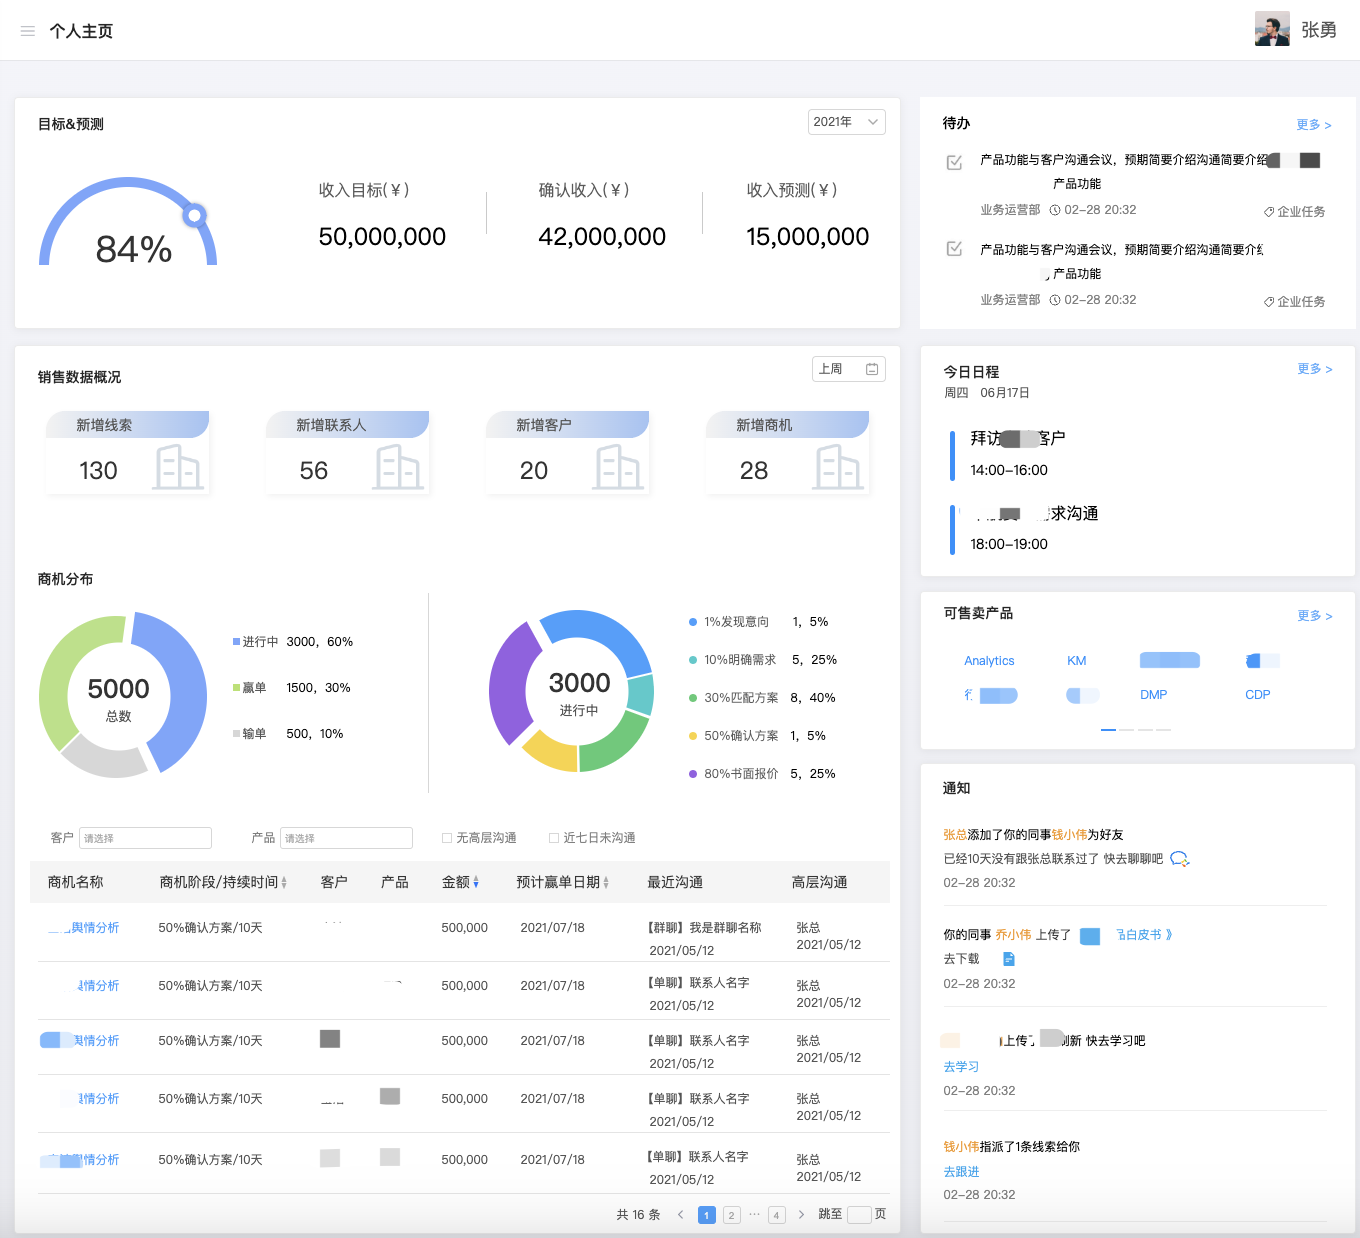The width and height of the screenshot is (1360, 1238).
Task: Select page 1 in pagination
Action: point(707,1215)
